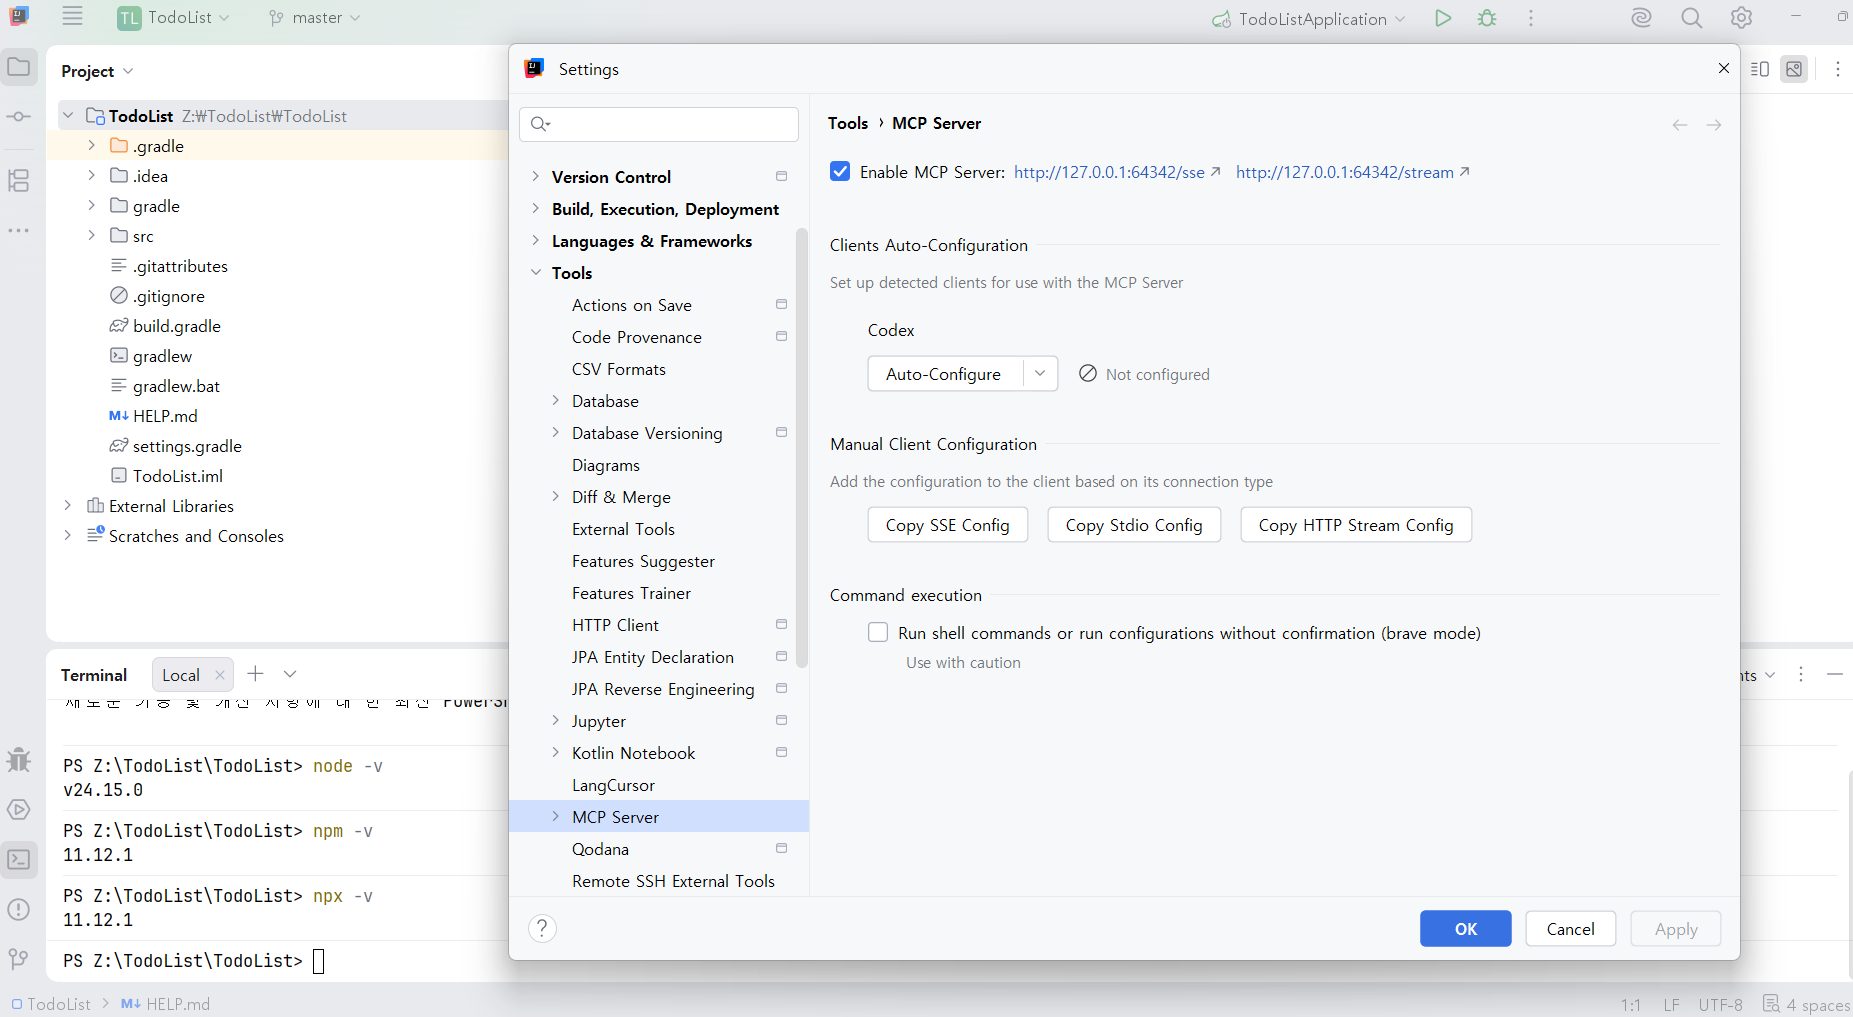Click Copy Stdio Config button

(x=1134, y=525)
